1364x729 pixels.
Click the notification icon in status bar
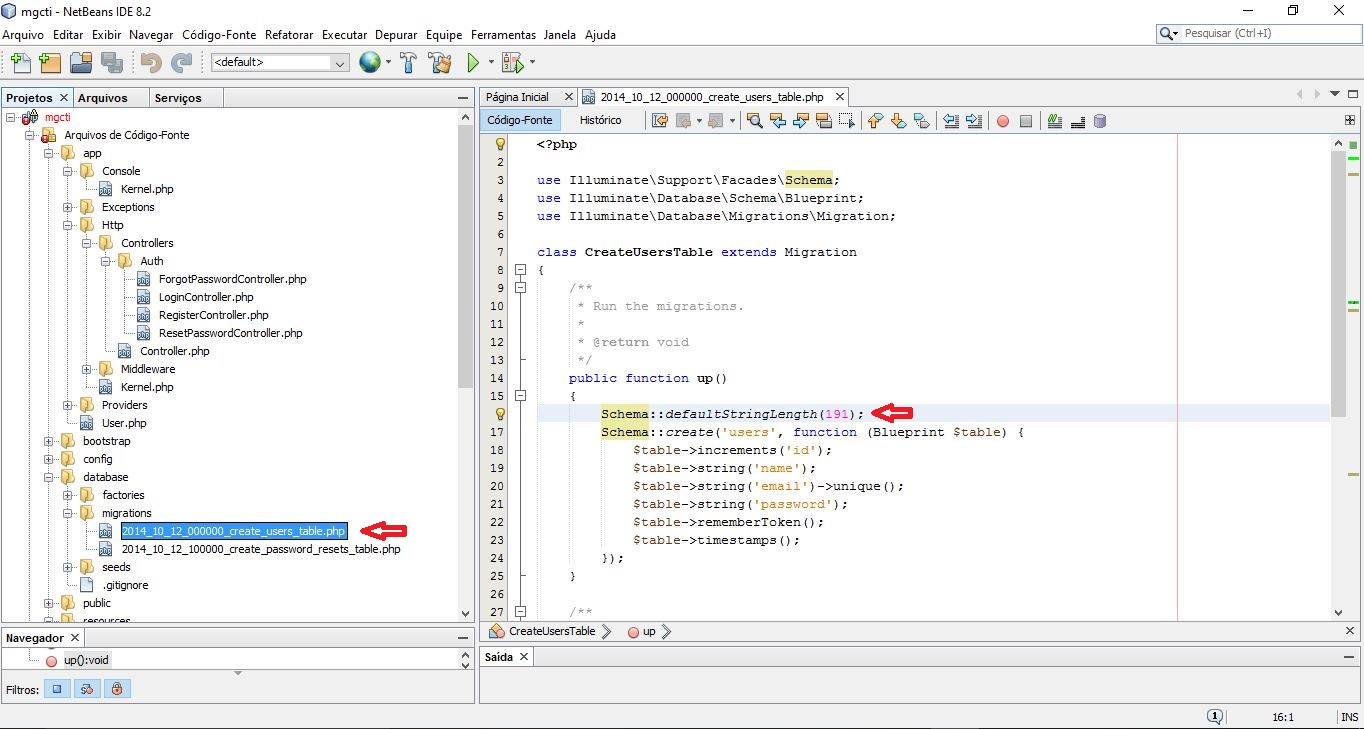[x=1214, y=716]
